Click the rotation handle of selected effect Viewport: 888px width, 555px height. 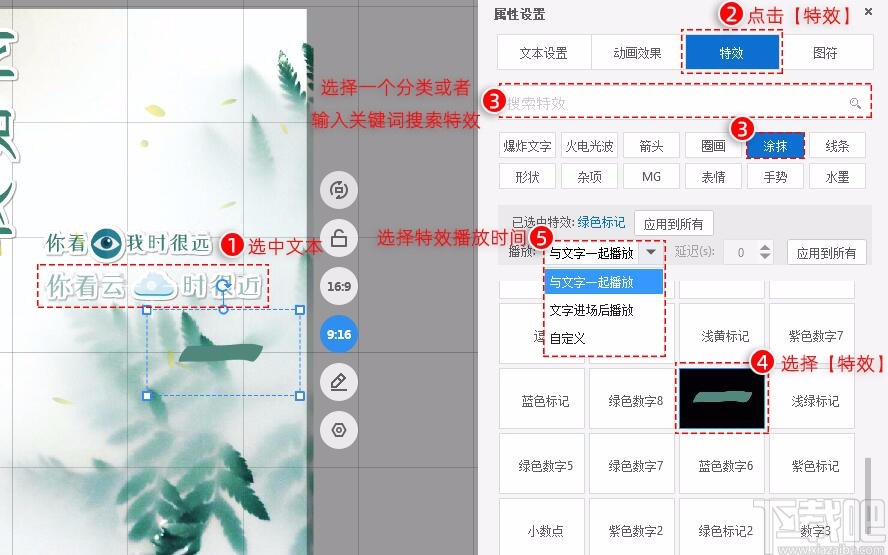[x=223, y=285]
